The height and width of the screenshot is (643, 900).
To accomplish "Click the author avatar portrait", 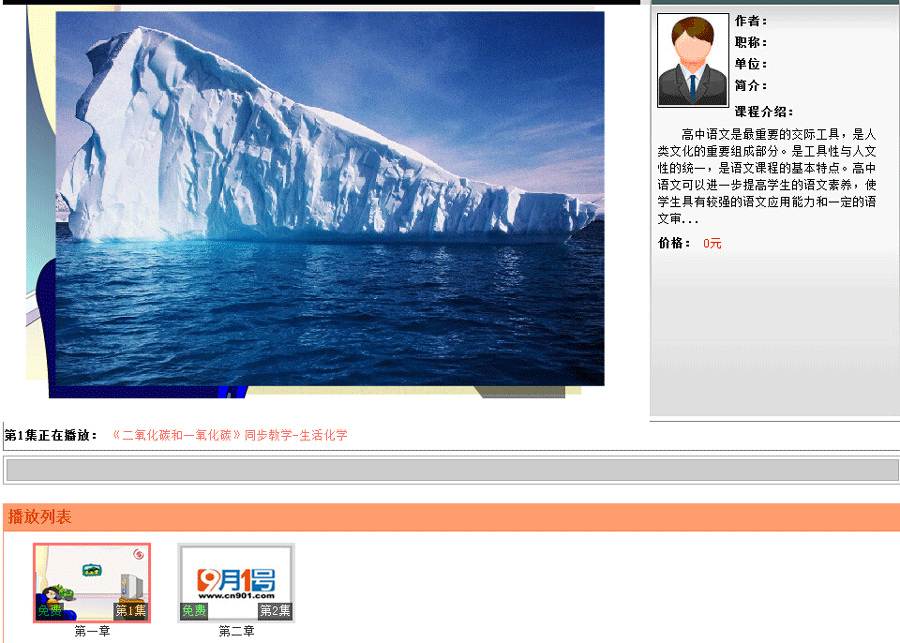I will pyautogui.click(x=692, y=60).
